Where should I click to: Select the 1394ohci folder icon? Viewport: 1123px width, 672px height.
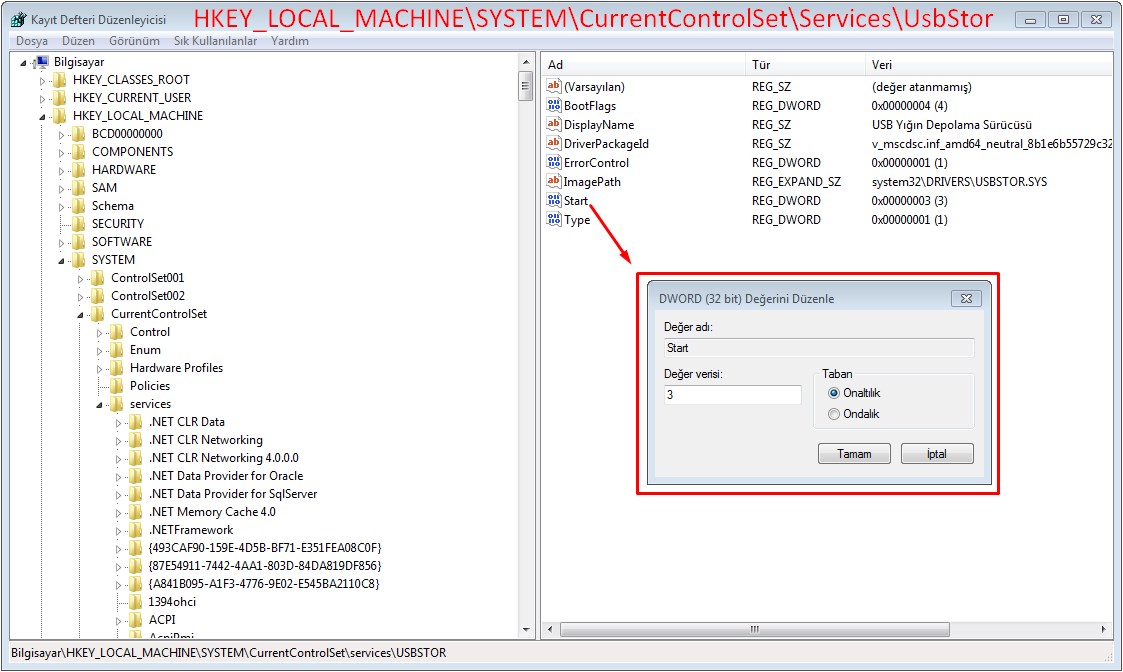tap(136, 602)
